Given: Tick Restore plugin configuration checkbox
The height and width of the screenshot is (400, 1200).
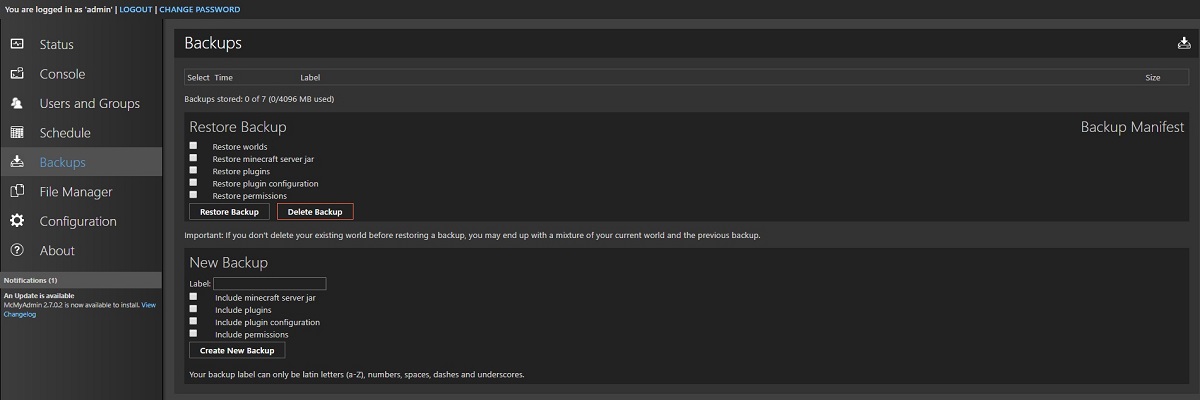Looking at the screenshot, I should 193,183.
